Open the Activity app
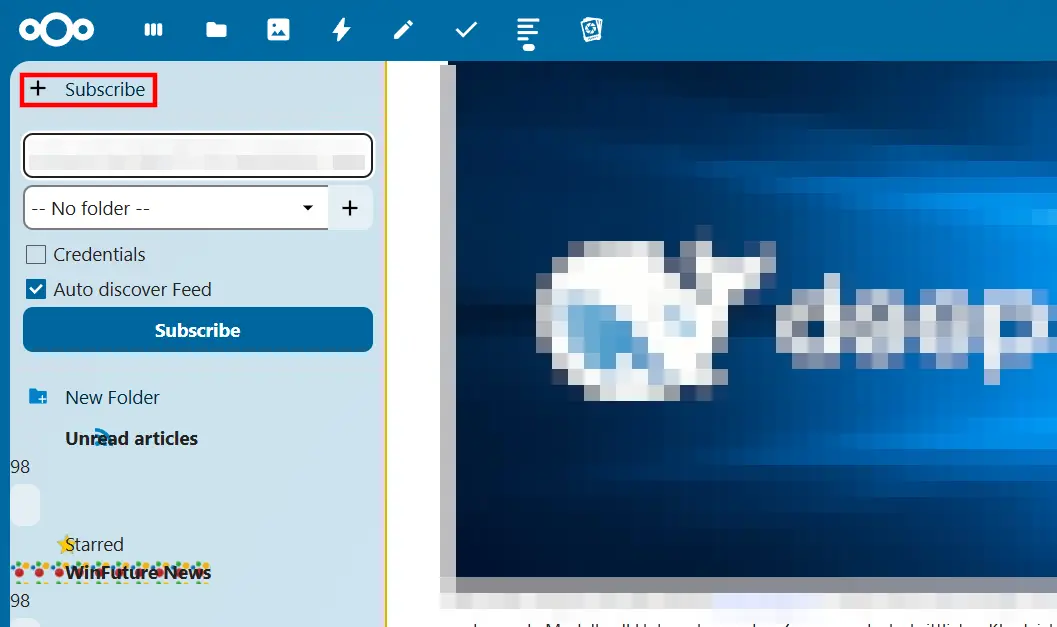Screen dimensions: 1057x627 point(341,30)
